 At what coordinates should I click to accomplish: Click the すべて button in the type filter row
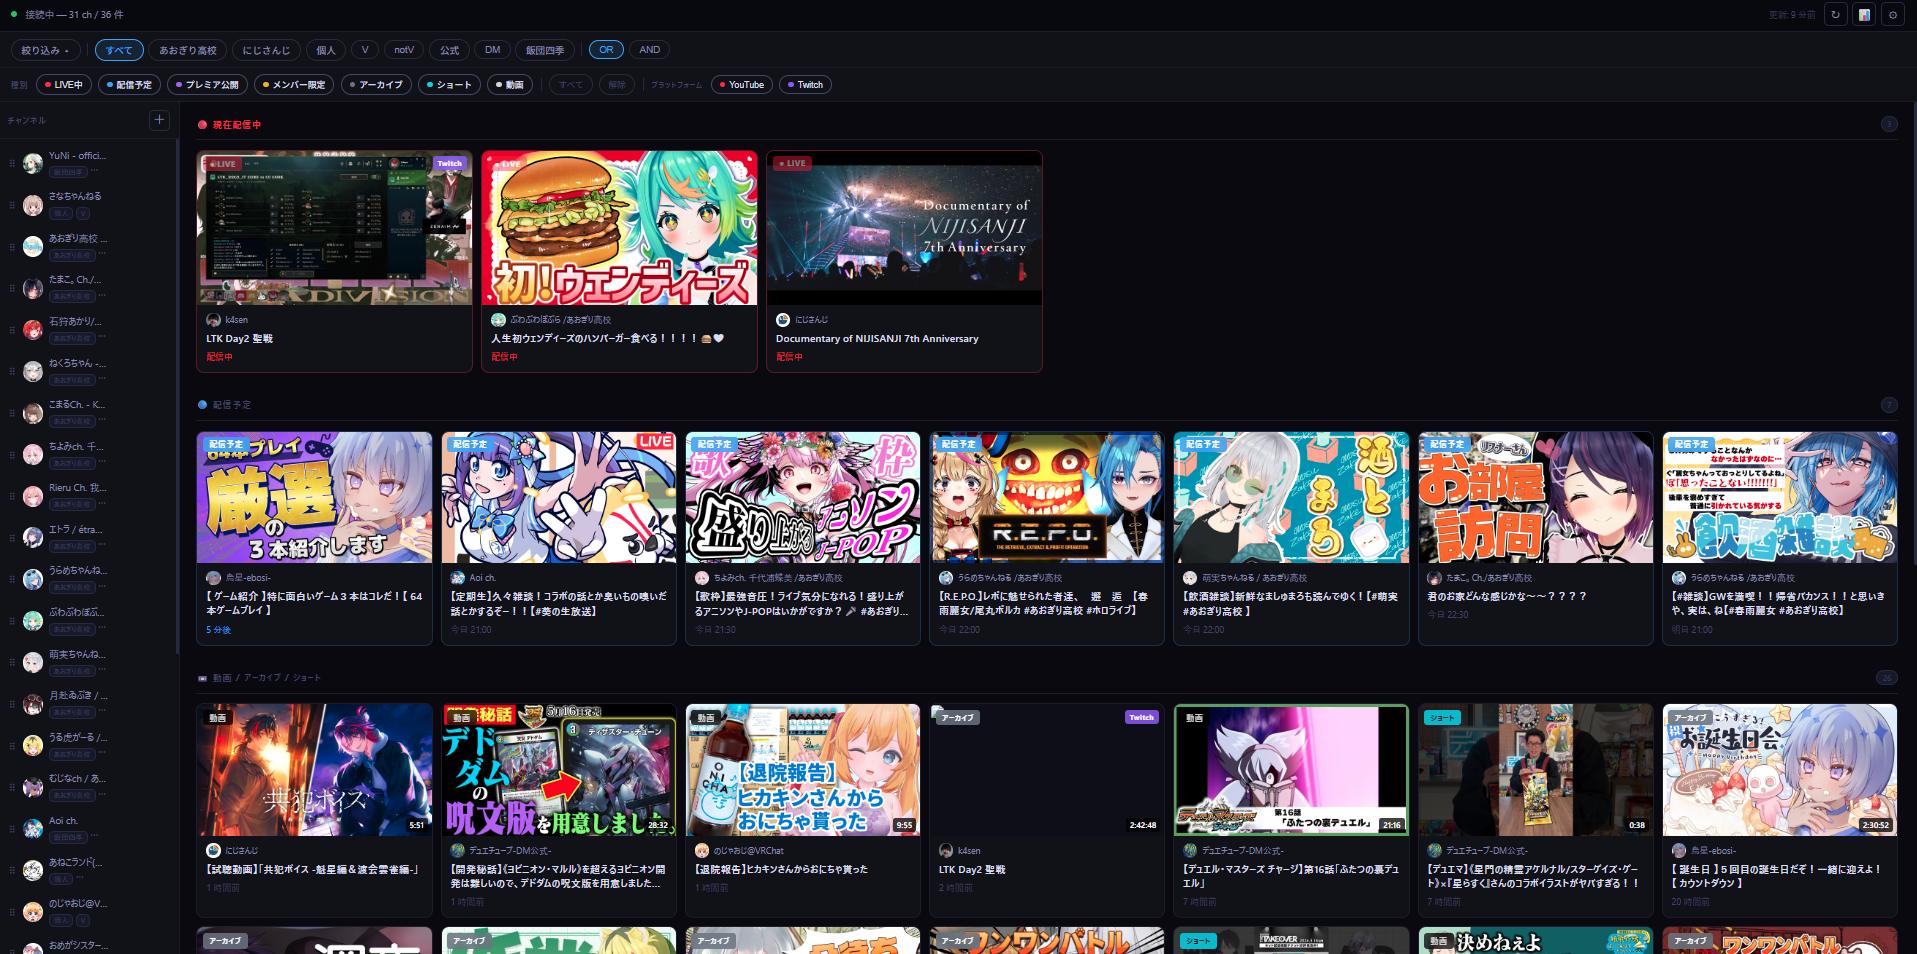[571, 85]
